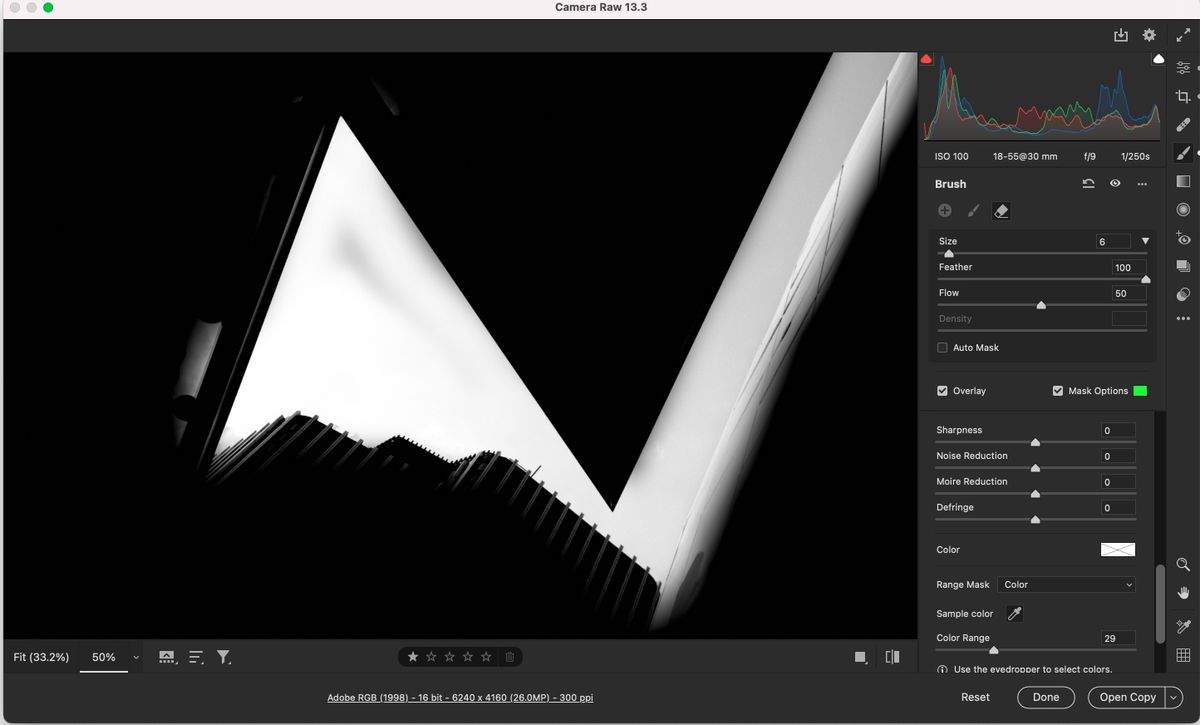Select the Crop tool
The width and height of the screenshot is (1200, 725).
[x=1182, y=96]
